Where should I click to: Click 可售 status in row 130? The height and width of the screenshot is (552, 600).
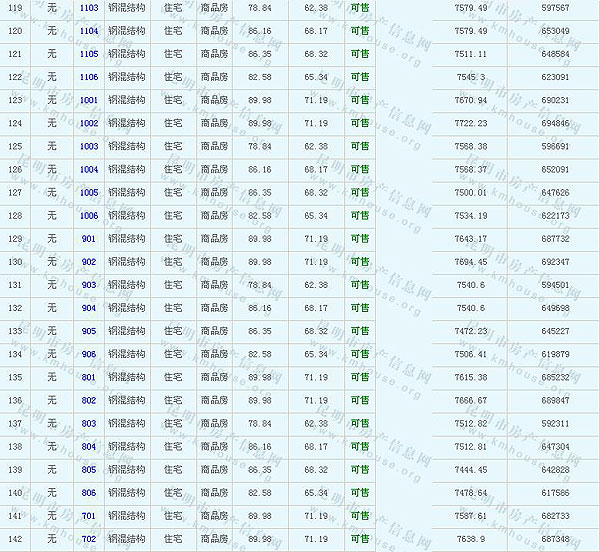tap(359, 262)
